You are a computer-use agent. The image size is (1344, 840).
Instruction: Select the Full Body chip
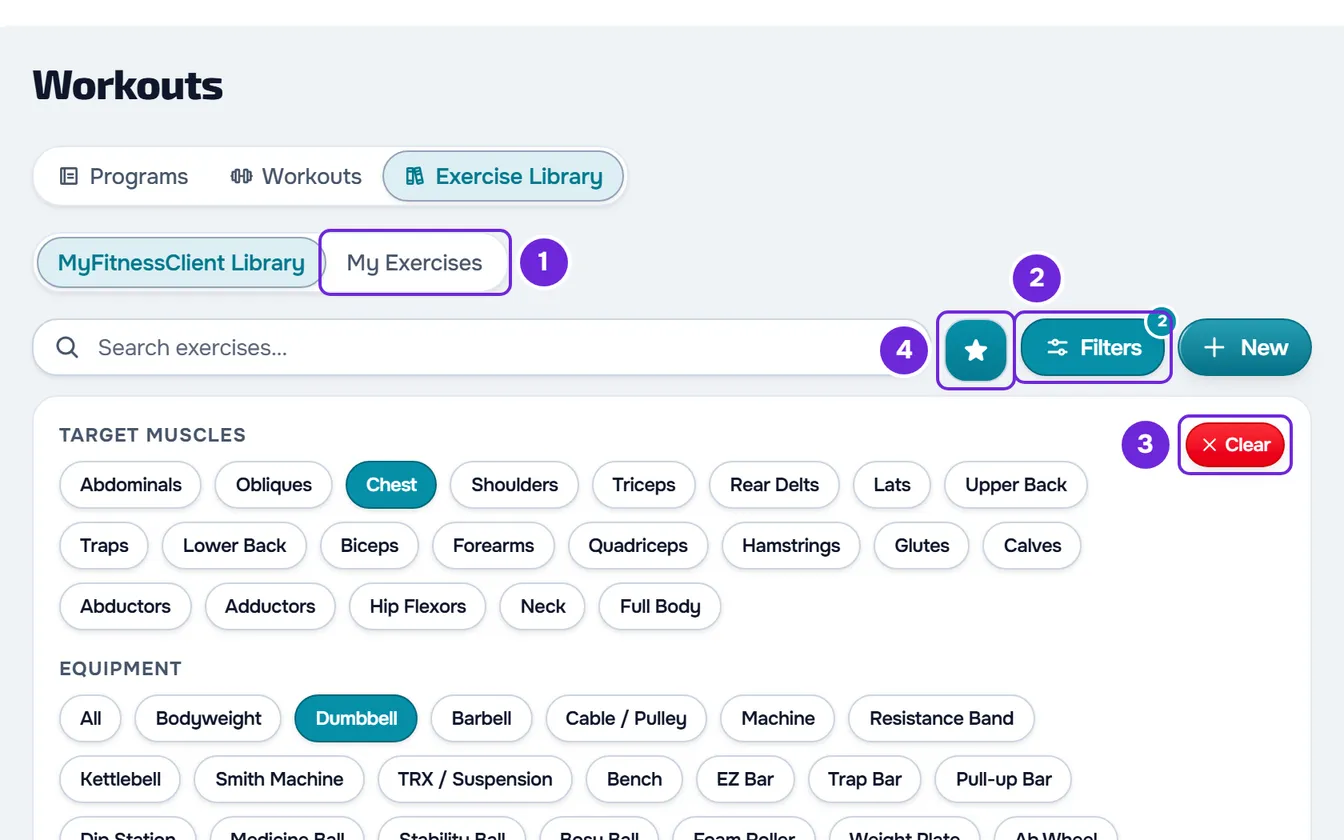(x=660, y=607)
